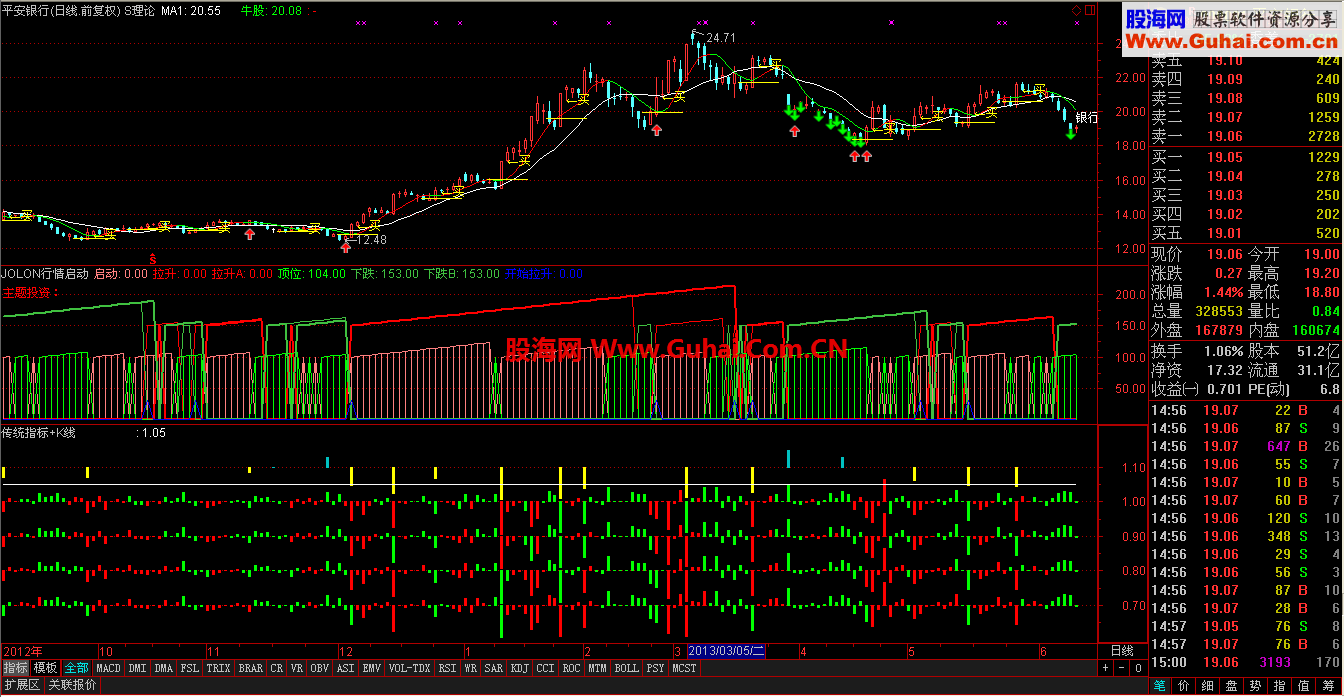Select the VOL-TDX indicator
Viewport: 1344px width, 697px height.
tap(409, 668)
